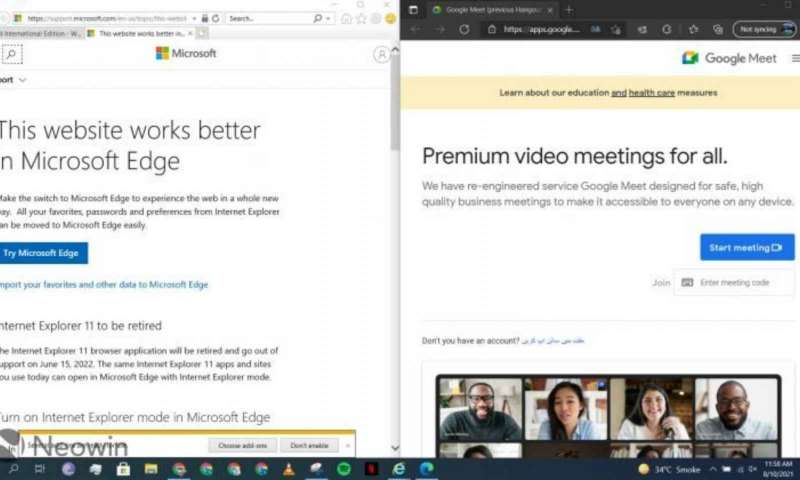Click the smiley feedback icon in Internet Explorer
Viewport: 800px width, 480px height.
(x=390, y=18)
